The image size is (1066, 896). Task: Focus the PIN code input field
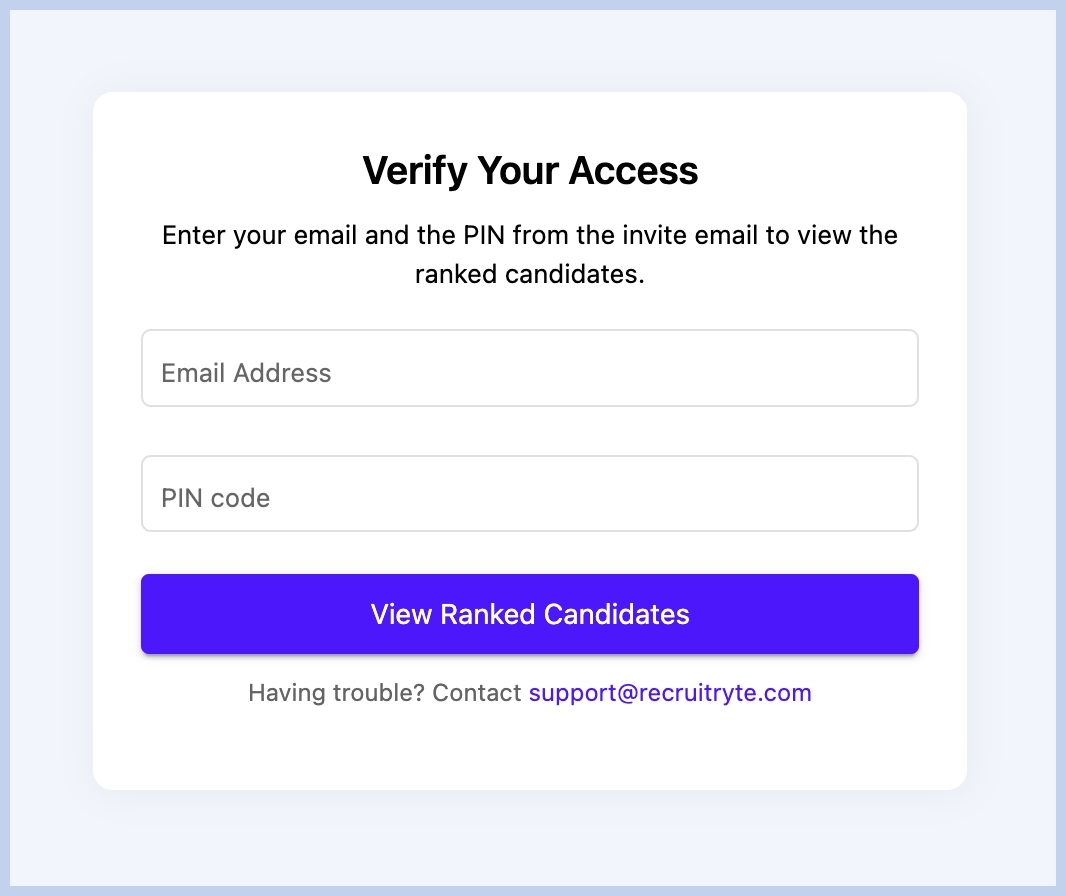click(x=530, y=494)
